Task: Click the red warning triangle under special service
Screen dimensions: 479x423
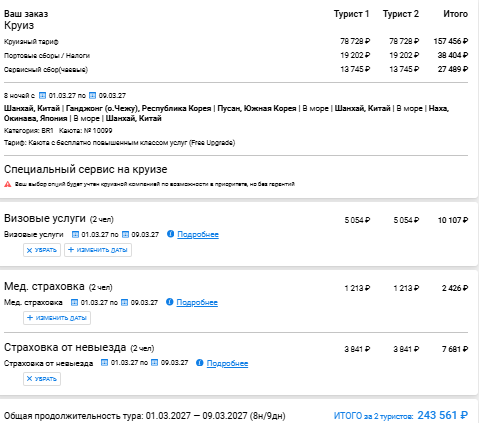Action: (8, 184)
